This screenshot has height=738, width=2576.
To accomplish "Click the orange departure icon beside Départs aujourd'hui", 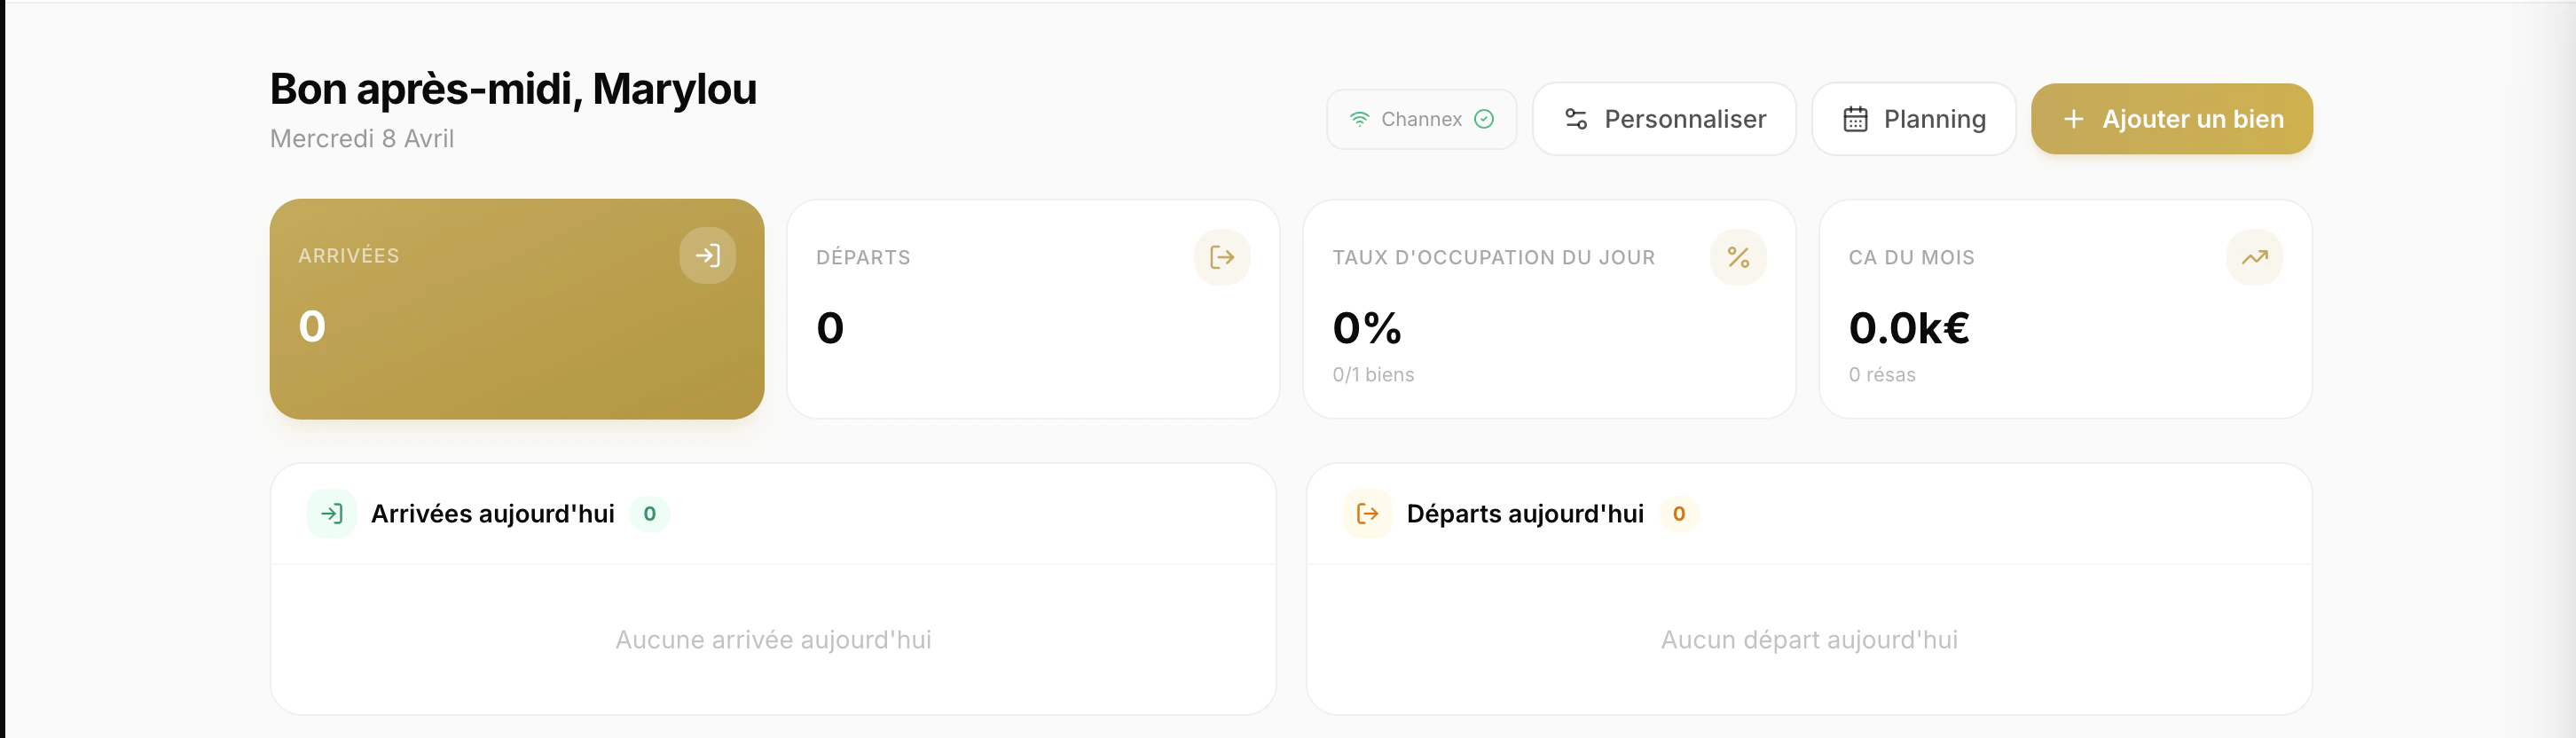I will (x=1367, y=514).
